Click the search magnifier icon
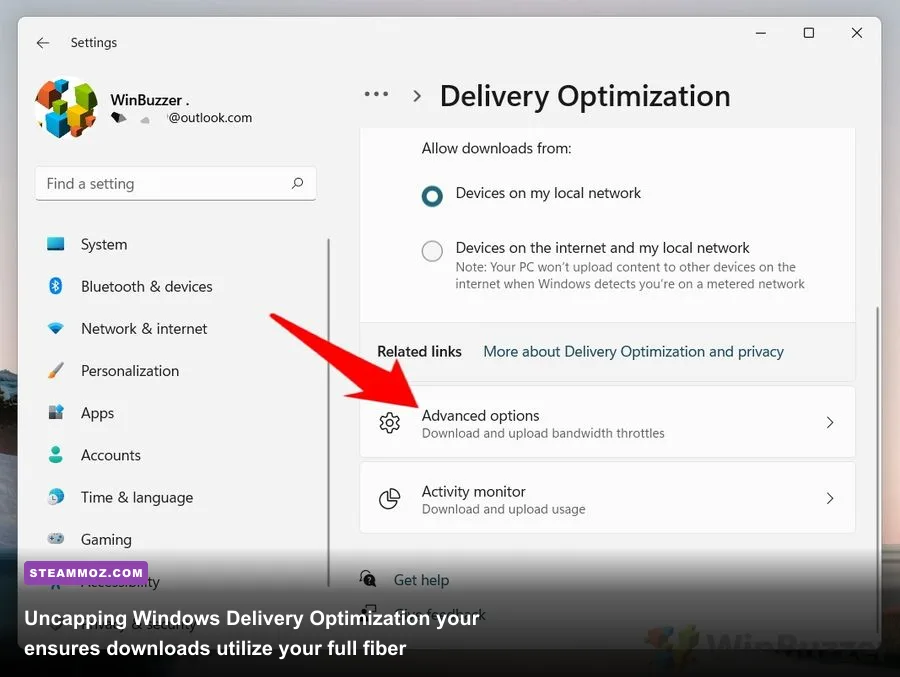The image size is (900, 677). point(297,183)
